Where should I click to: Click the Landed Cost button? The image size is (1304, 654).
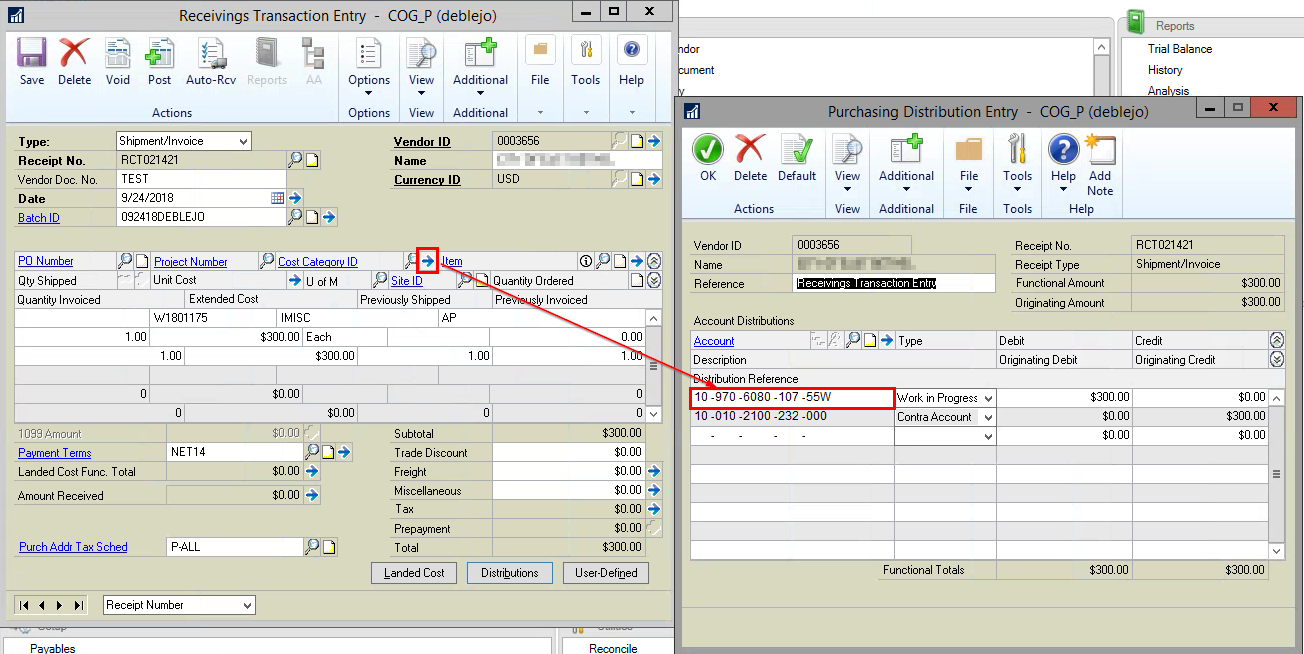[414, 573]
